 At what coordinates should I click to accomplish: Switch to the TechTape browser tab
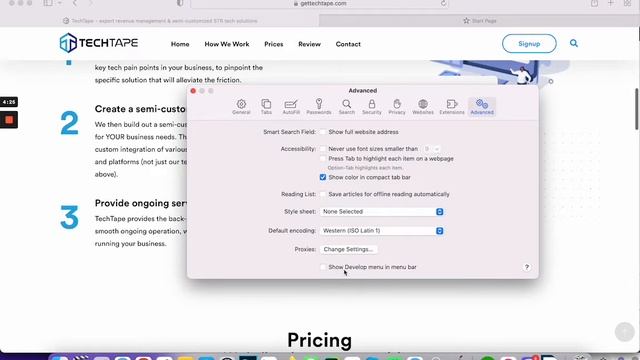pyautogui.click(x=160, y=20)
